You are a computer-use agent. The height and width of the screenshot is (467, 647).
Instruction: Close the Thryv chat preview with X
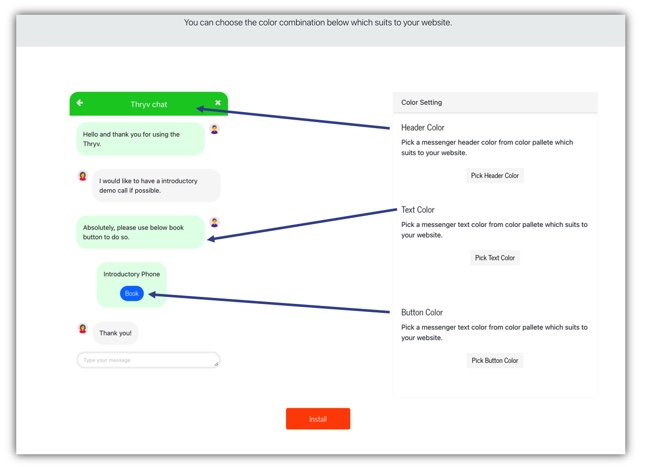[218, 103]
